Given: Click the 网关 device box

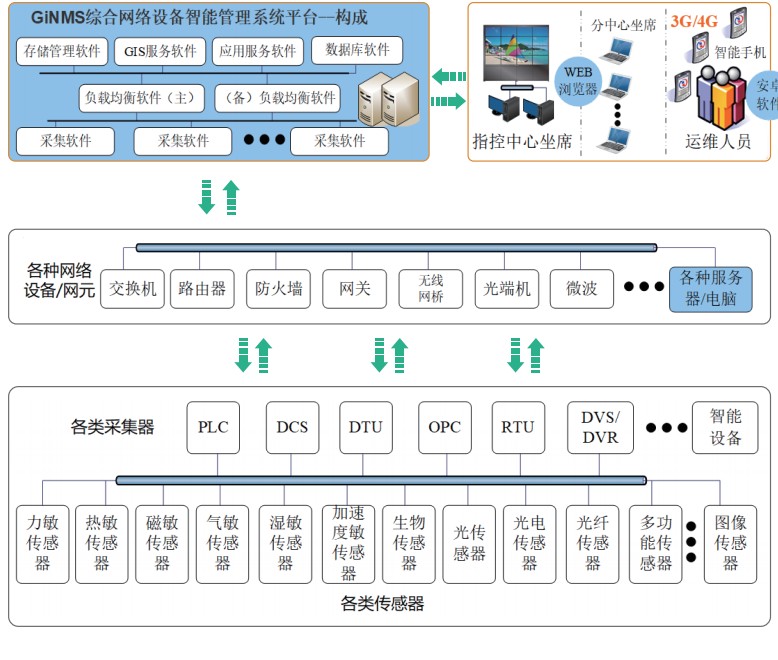Looking at the screenshot, I should (x=354, y=289).
